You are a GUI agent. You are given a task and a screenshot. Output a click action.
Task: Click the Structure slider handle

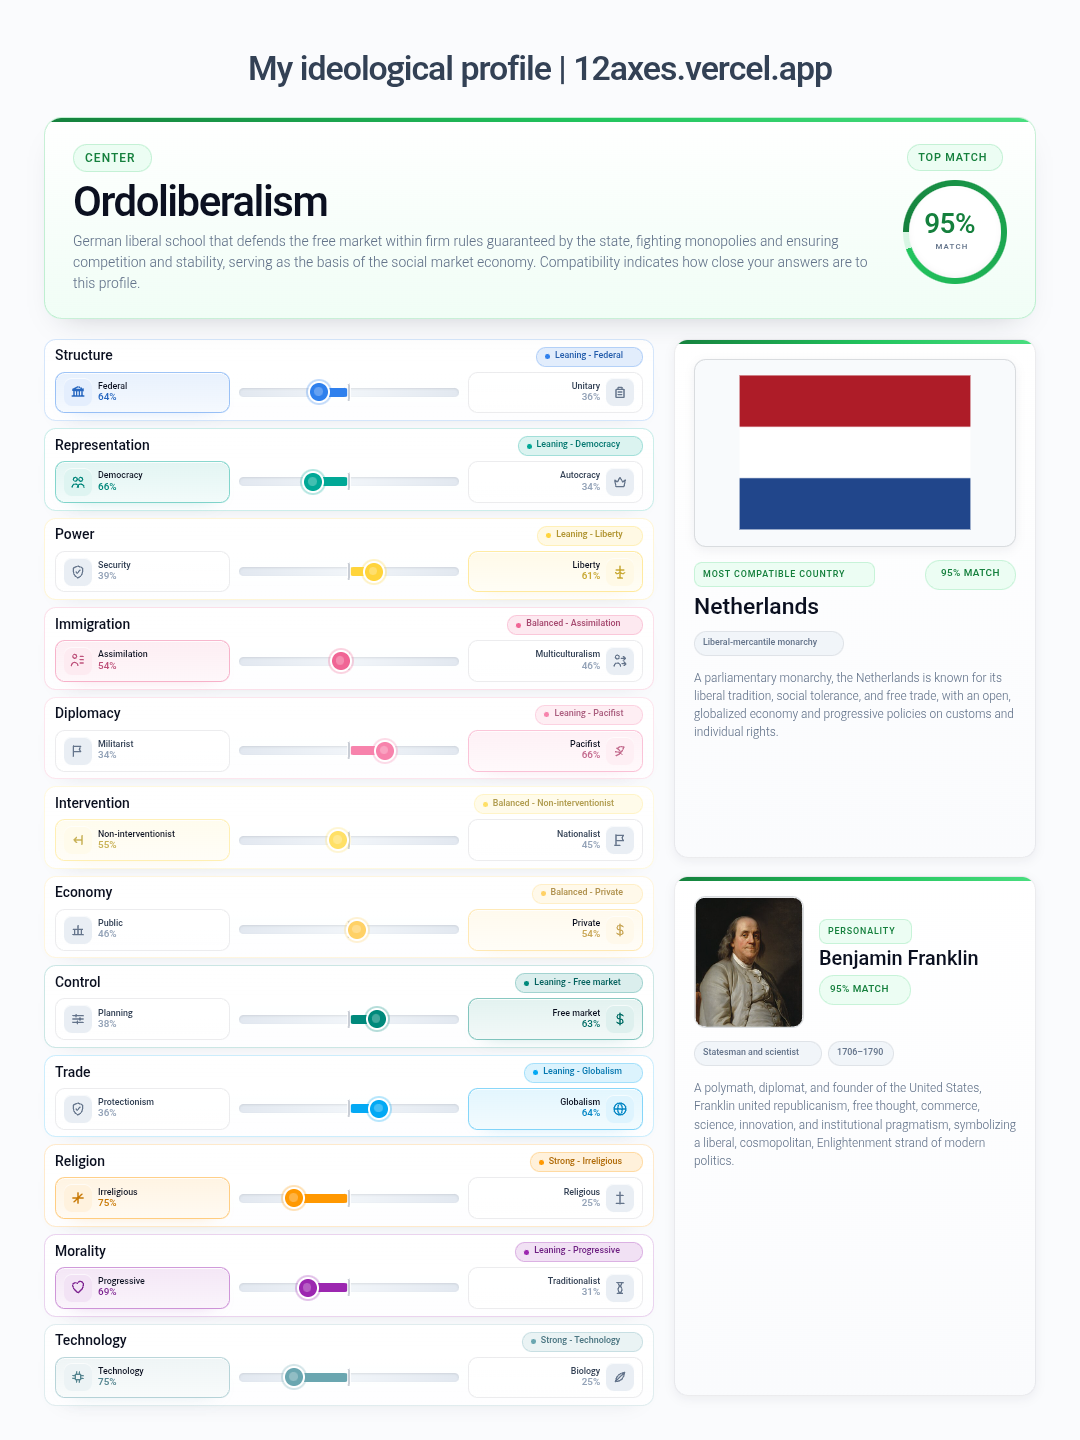pos(319,392)
